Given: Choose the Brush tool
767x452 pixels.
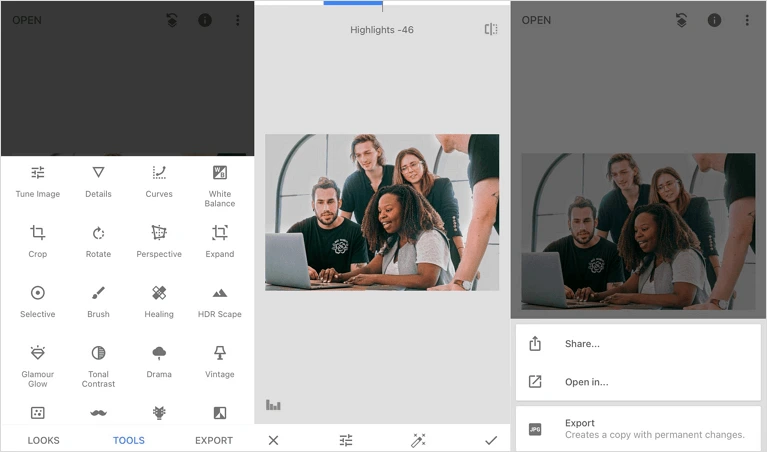Looking at the screenshot, I should point(98,302).
